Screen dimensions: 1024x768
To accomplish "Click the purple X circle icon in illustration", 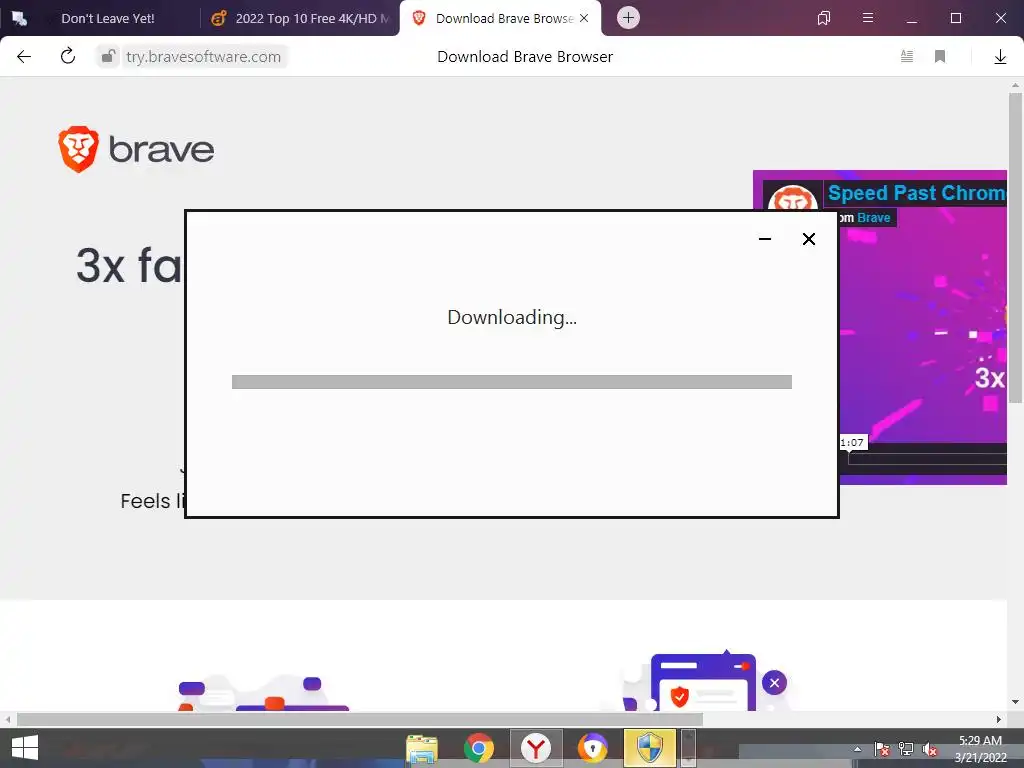I will (x=774, y=683).
